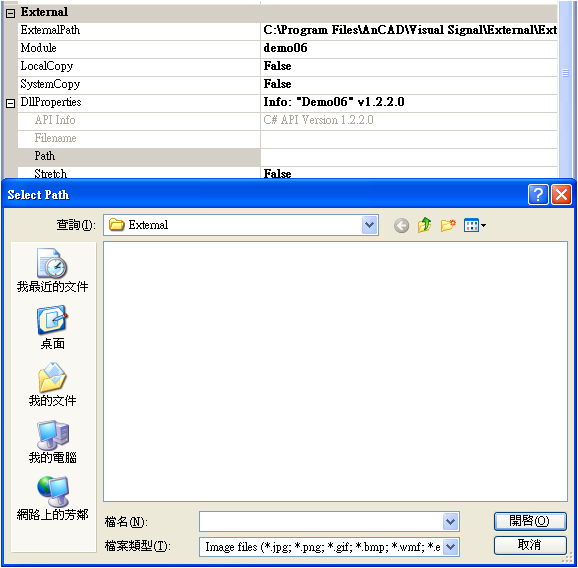Create a new folder
This screenshot has width=578, height=568.
(448, 225)
